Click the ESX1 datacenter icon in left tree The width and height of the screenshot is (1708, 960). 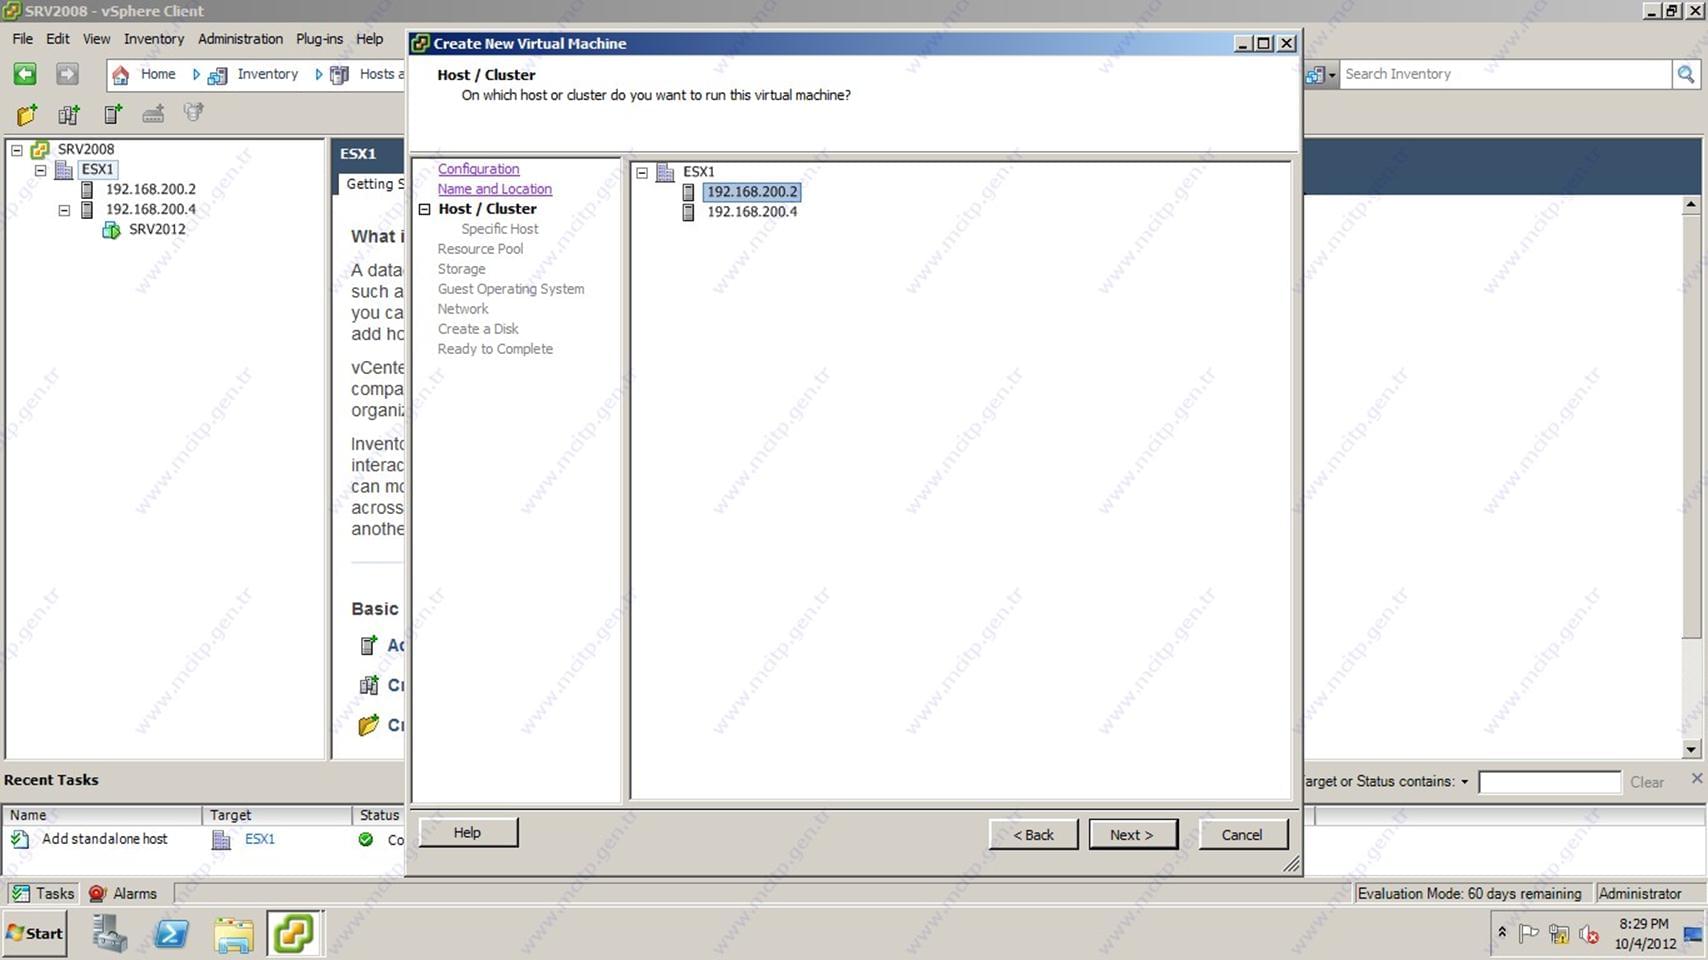pyautogui.click(x=64, y=170)
